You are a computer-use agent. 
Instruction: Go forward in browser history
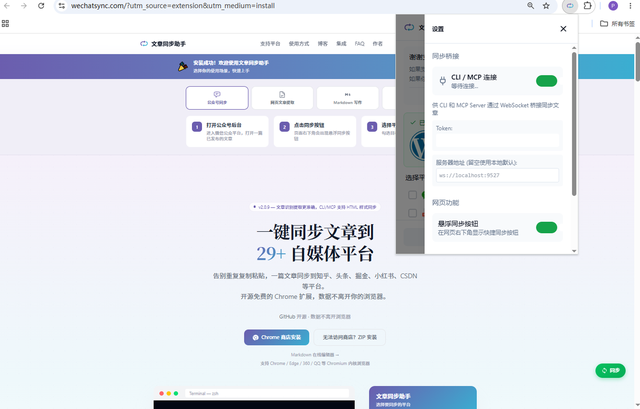[x=24, y=6]
